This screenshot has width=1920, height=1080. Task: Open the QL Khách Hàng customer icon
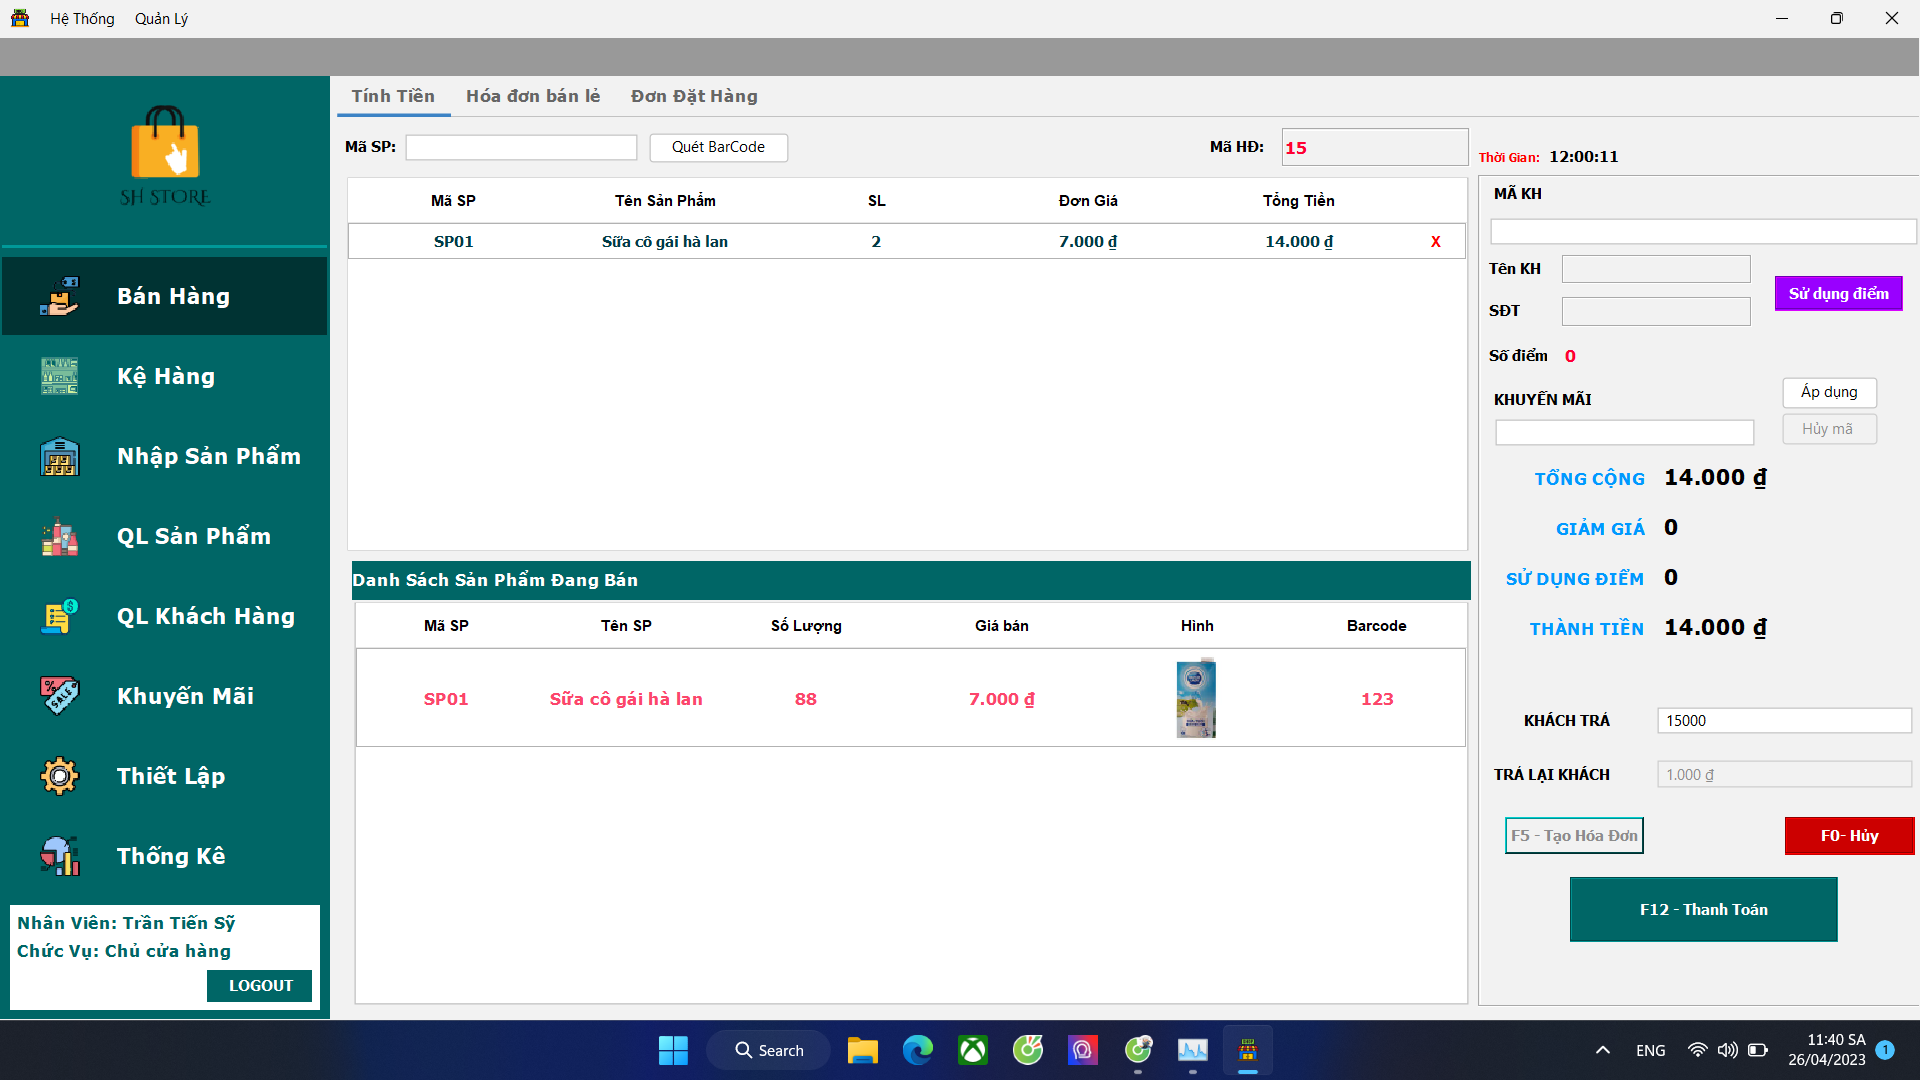(x=59, y=616)
